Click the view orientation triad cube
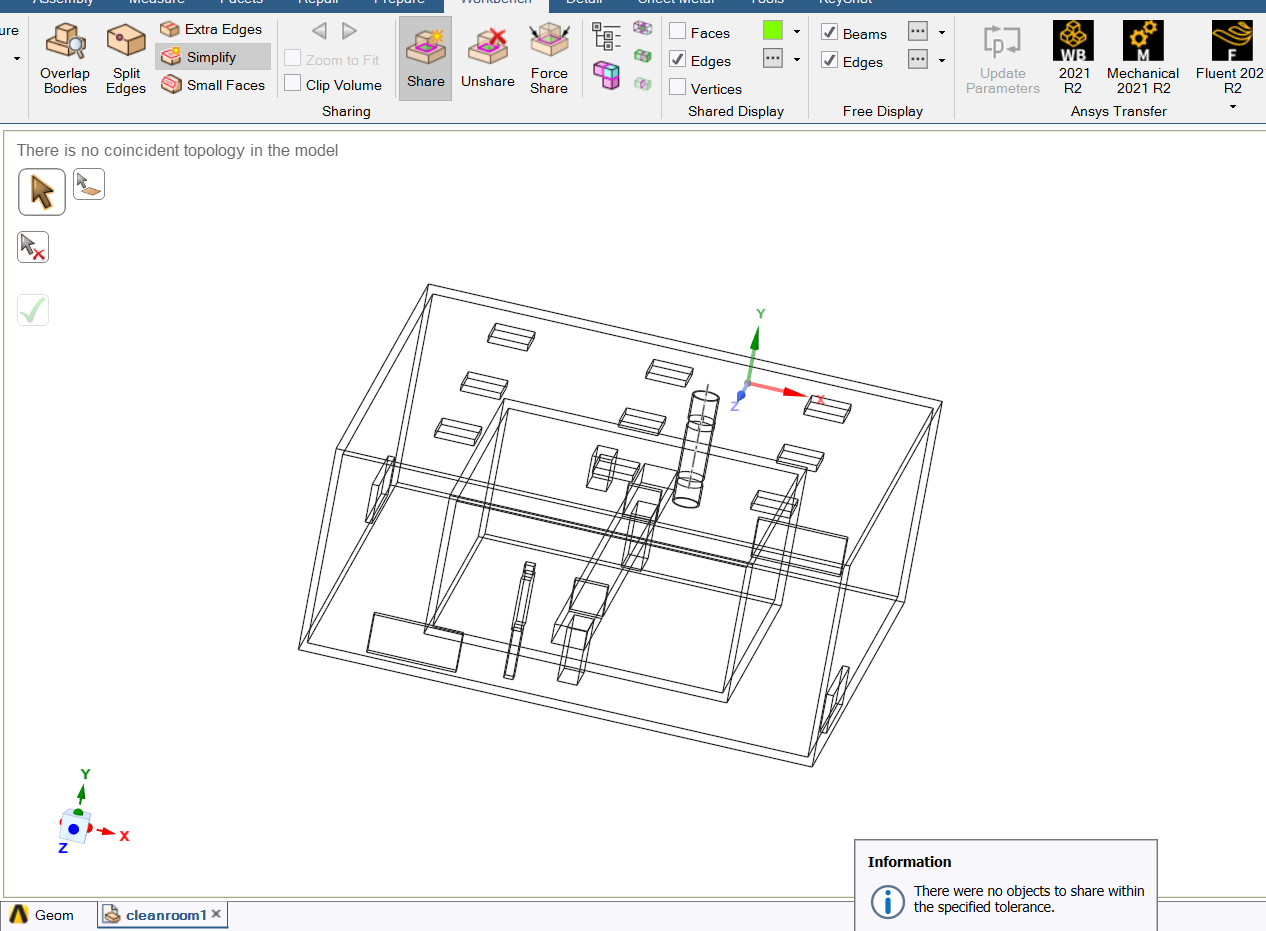Image resolution: width=1266 pixels, height=931 pixels. click(x=75, y=828)
